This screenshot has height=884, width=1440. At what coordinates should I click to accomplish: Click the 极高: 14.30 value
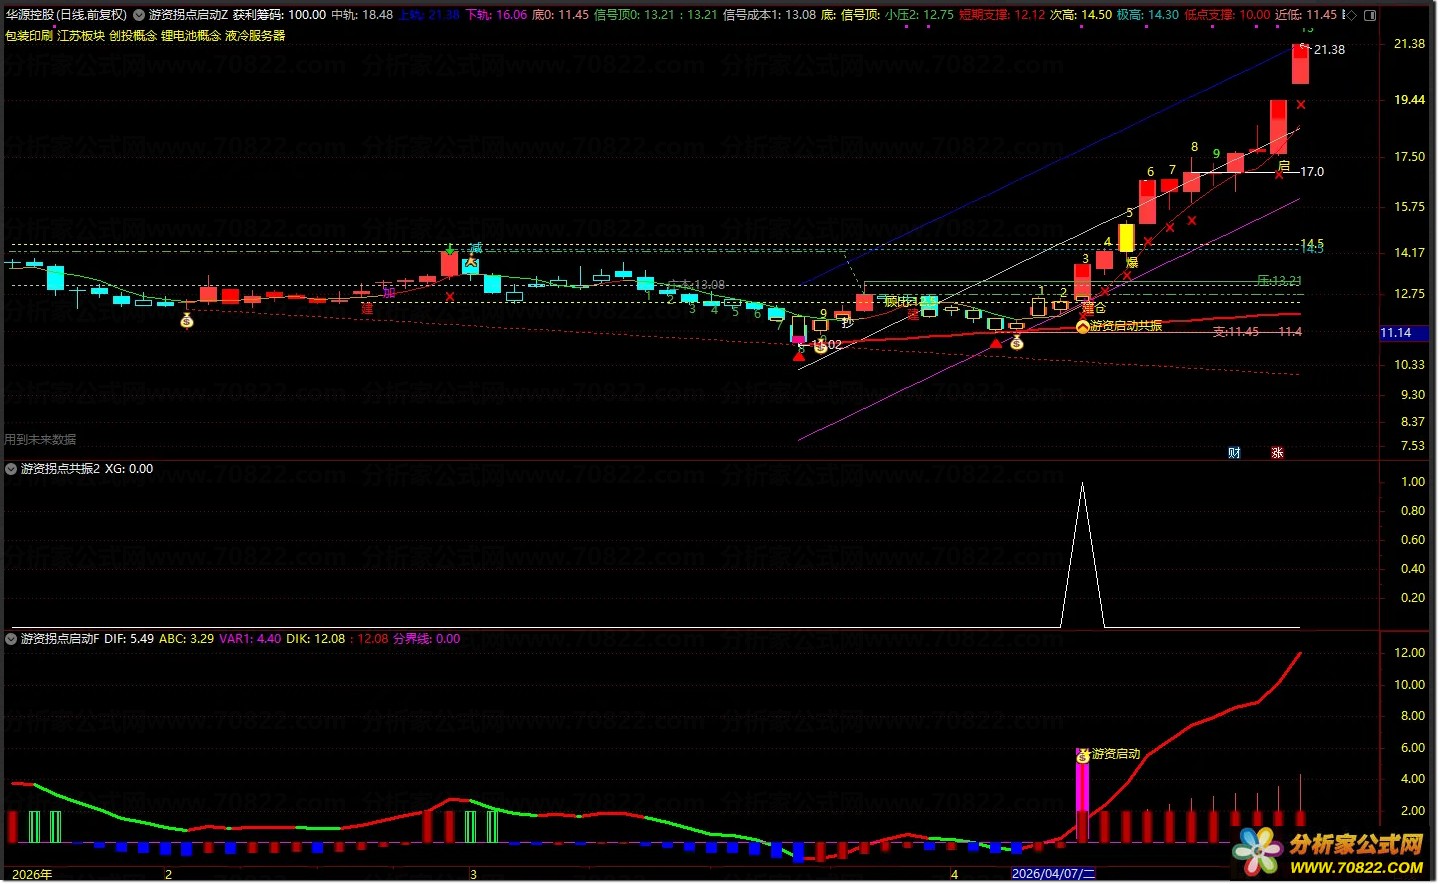(1148, 15)
